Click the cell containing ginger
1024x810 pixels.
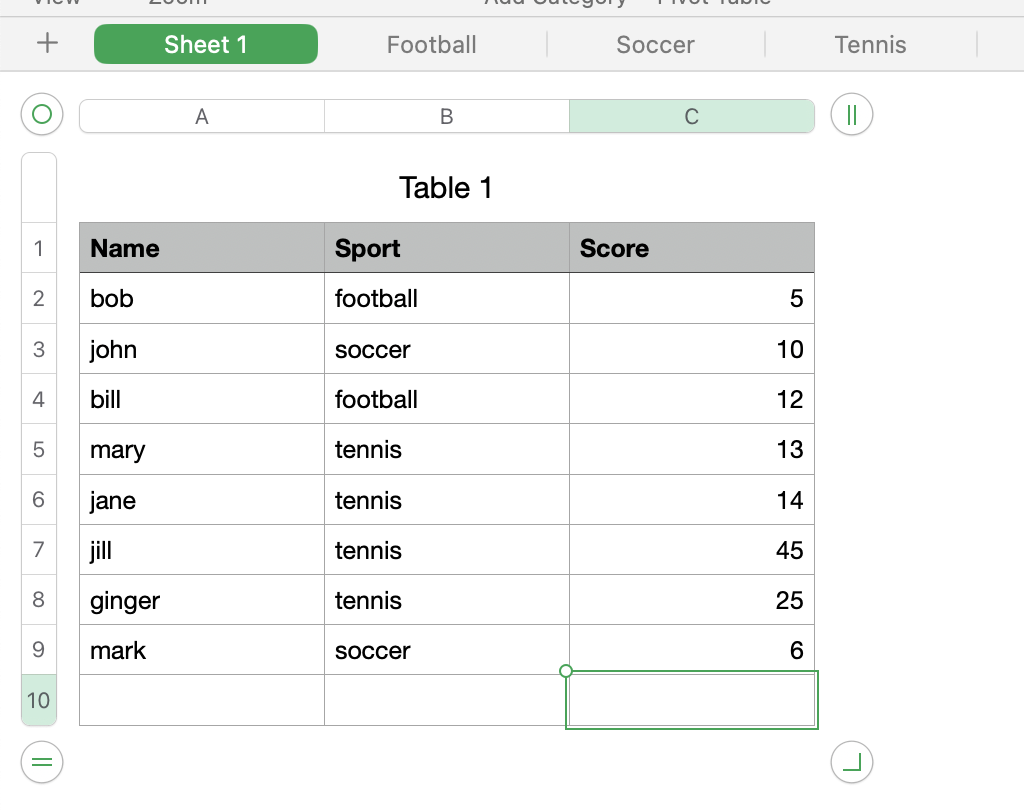pos(202,600)
